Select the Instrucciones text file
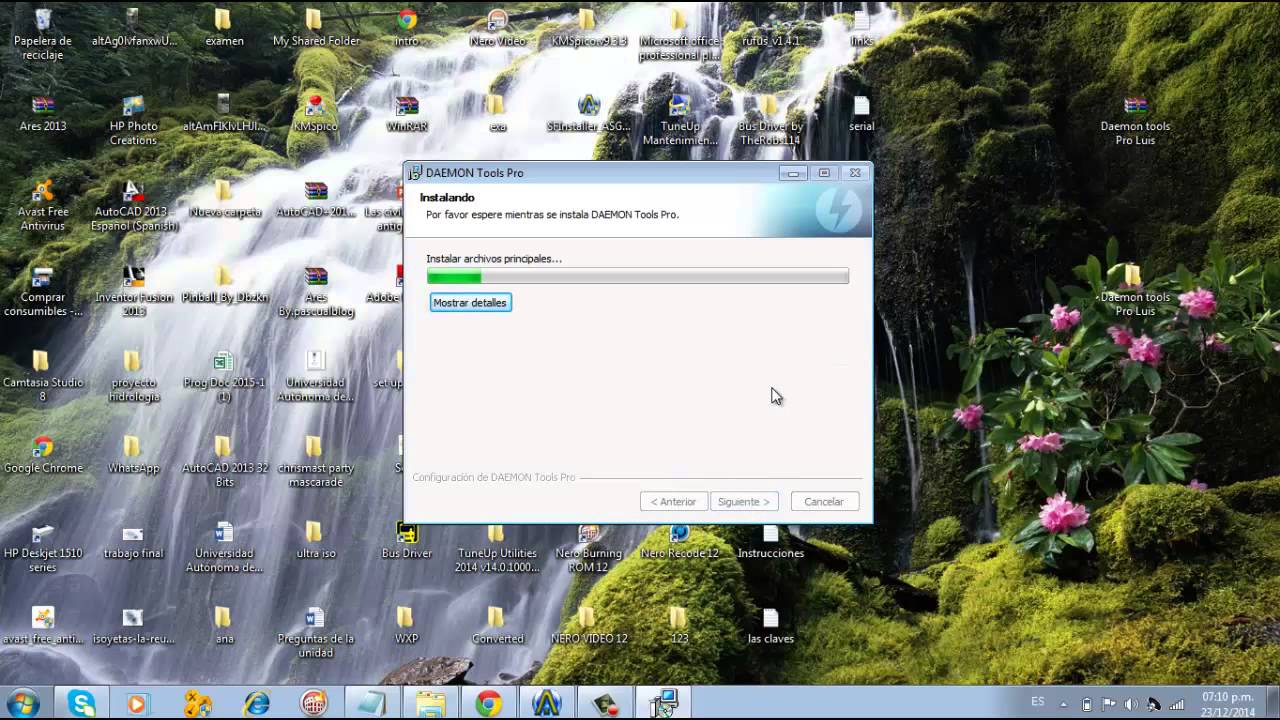Image resolution: width=1280 pixels, height=720 pixels. [x=770, y=539]
